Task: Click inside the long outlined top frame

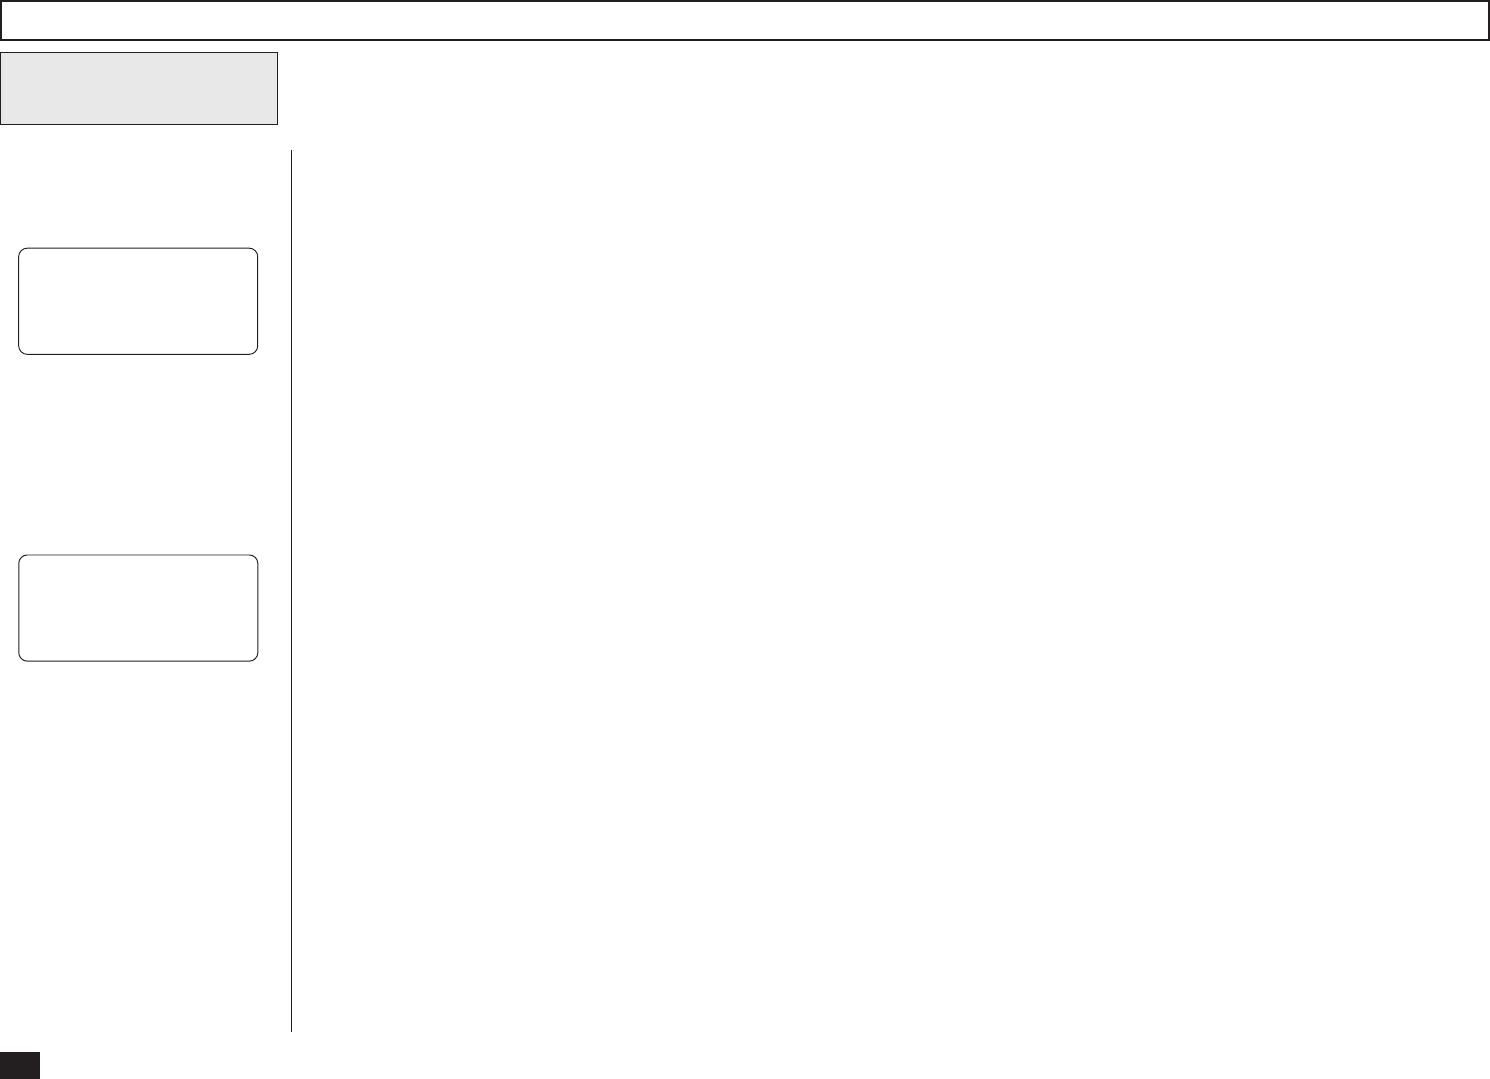Action: point(745,20)
